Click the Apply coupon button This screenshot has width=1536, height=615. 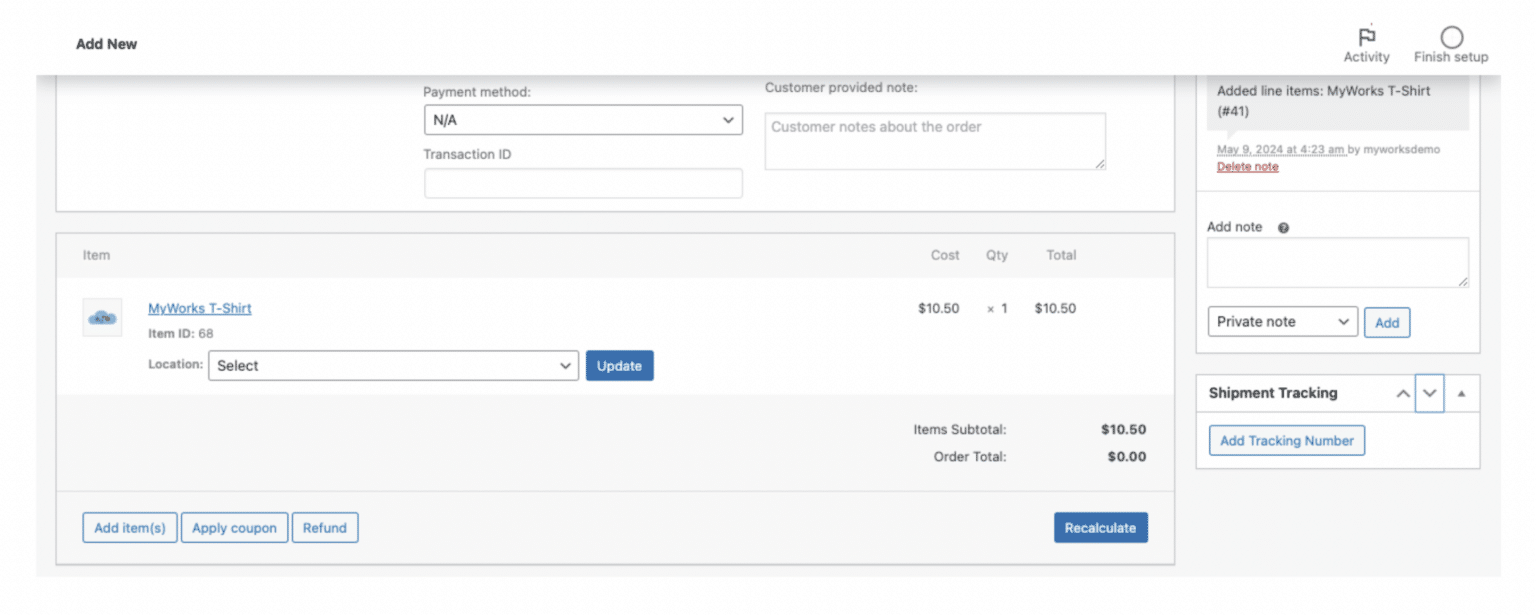234,527
